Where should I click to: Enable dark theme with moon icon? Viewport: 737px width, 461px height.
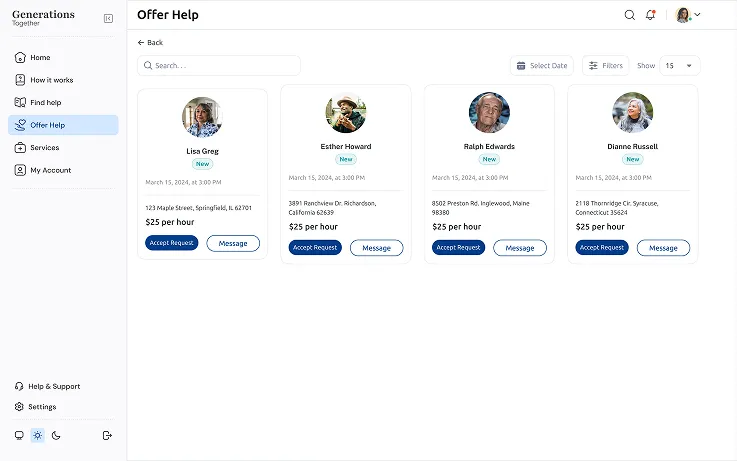56,435
